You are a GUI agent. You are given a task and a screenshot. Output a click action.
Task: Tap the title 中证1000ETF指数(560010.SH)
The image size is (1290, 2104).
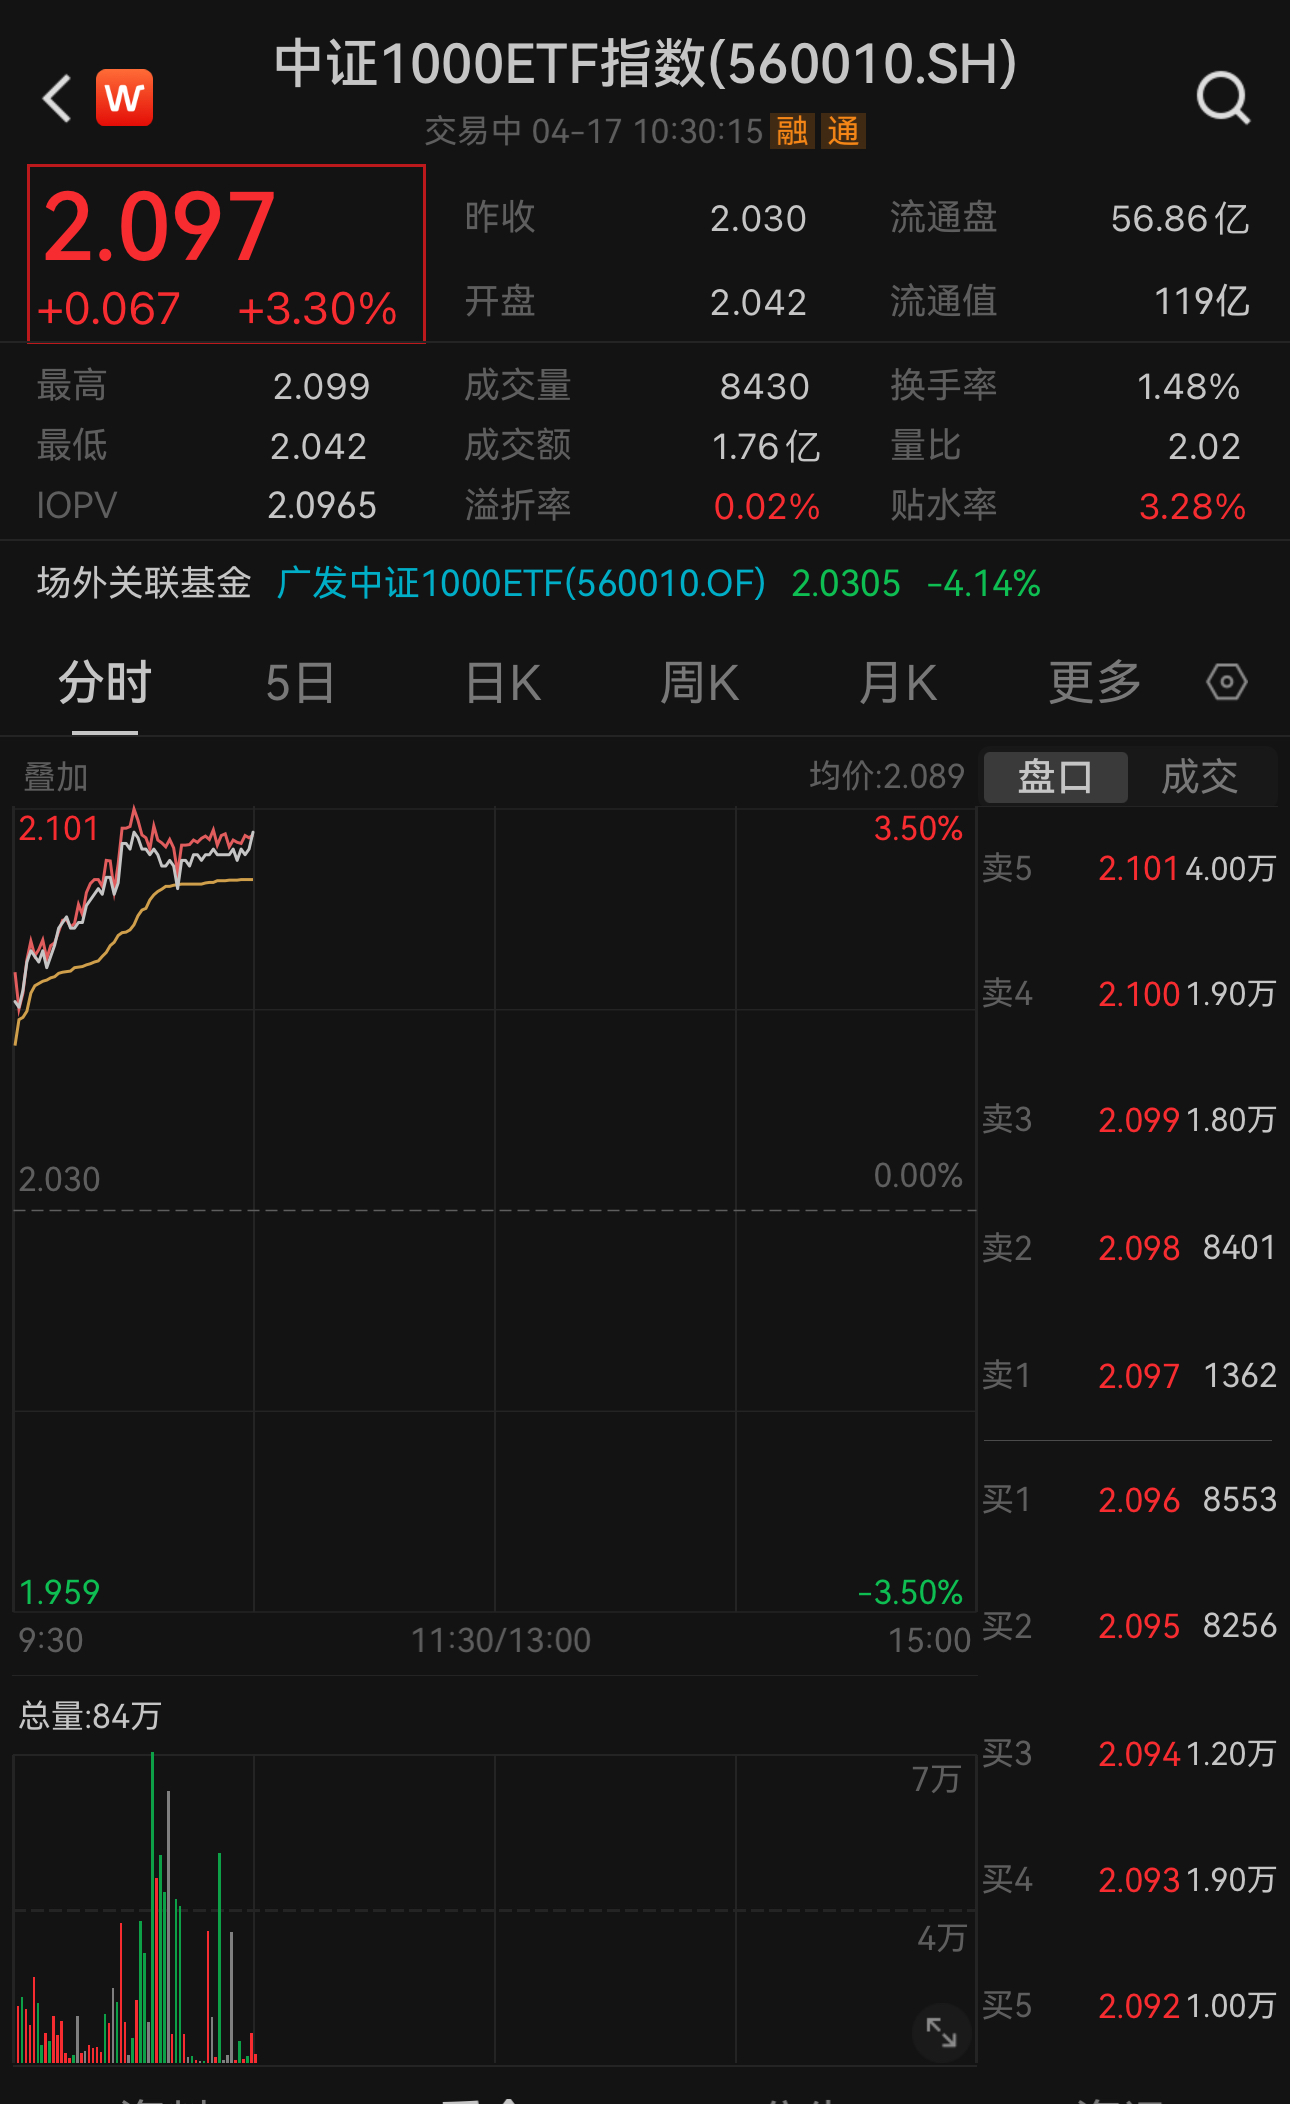[646, 63]
